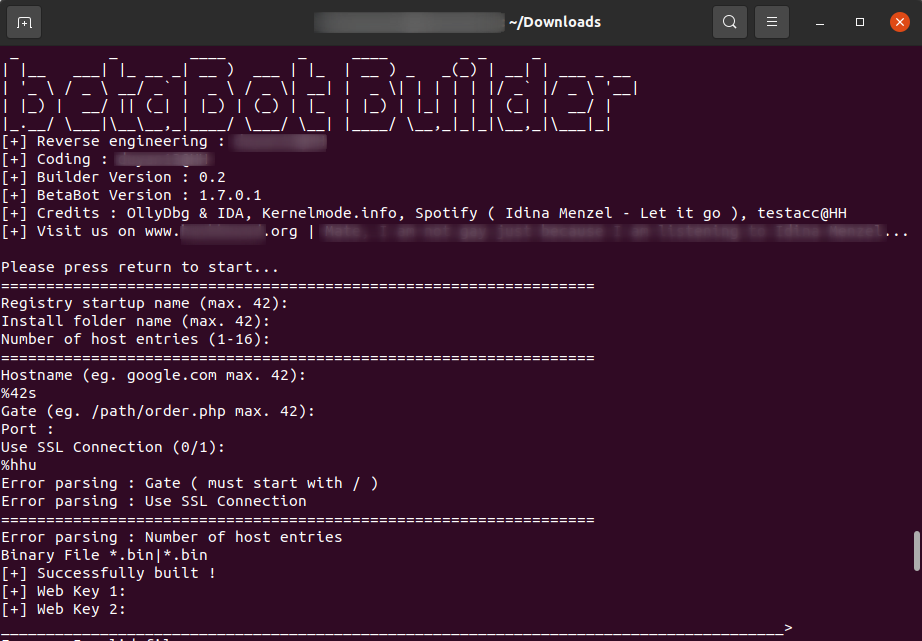
Task: Click the magnifier icon in the header bar
Action: [729, 21]
